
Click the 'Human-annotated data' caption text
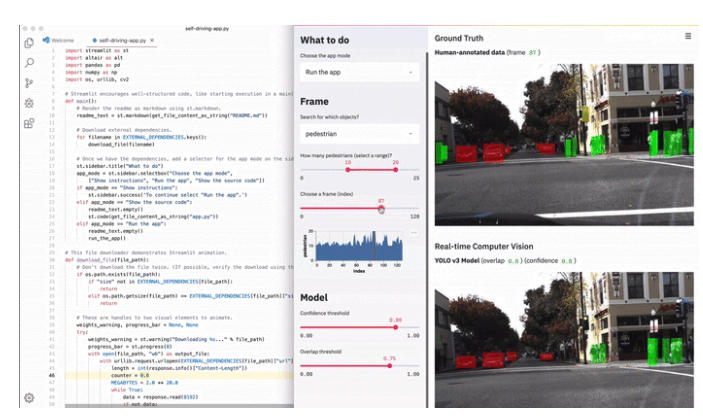click(x=469, y=52)
